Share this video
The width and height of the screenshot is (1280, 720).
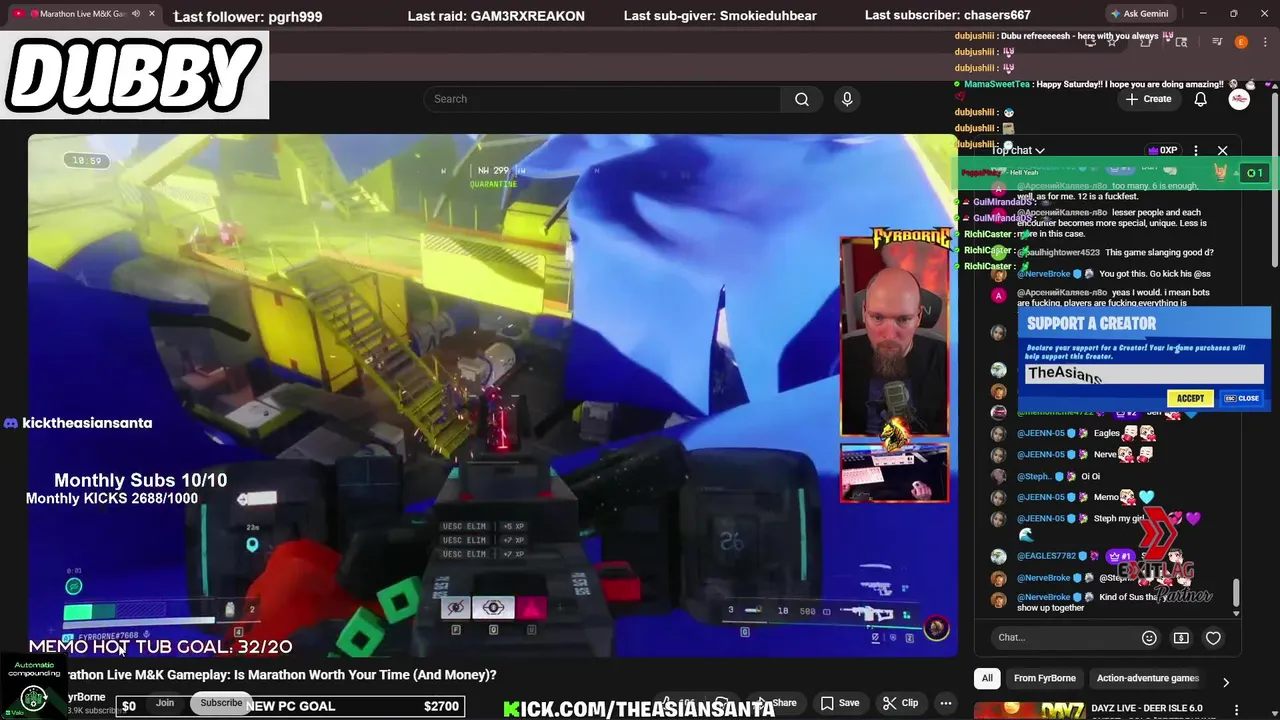click(778, 703)
